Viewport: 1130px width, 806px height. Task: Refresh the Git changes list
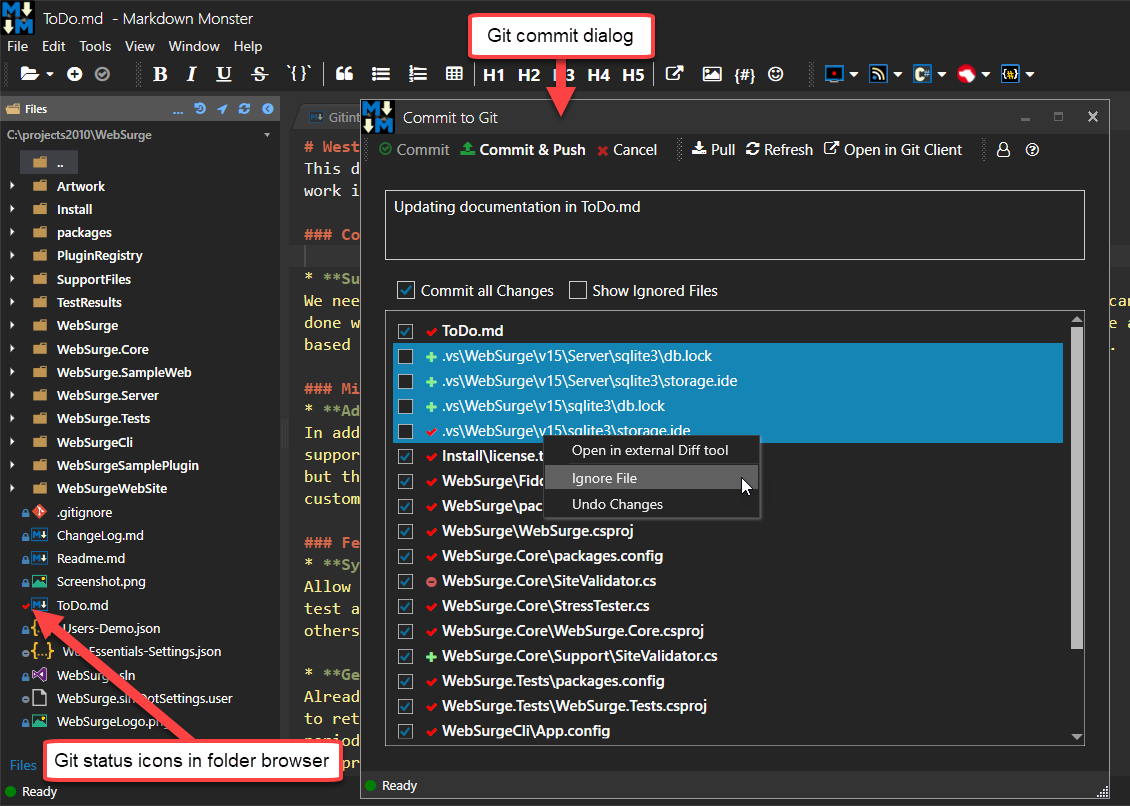point(779,150)
